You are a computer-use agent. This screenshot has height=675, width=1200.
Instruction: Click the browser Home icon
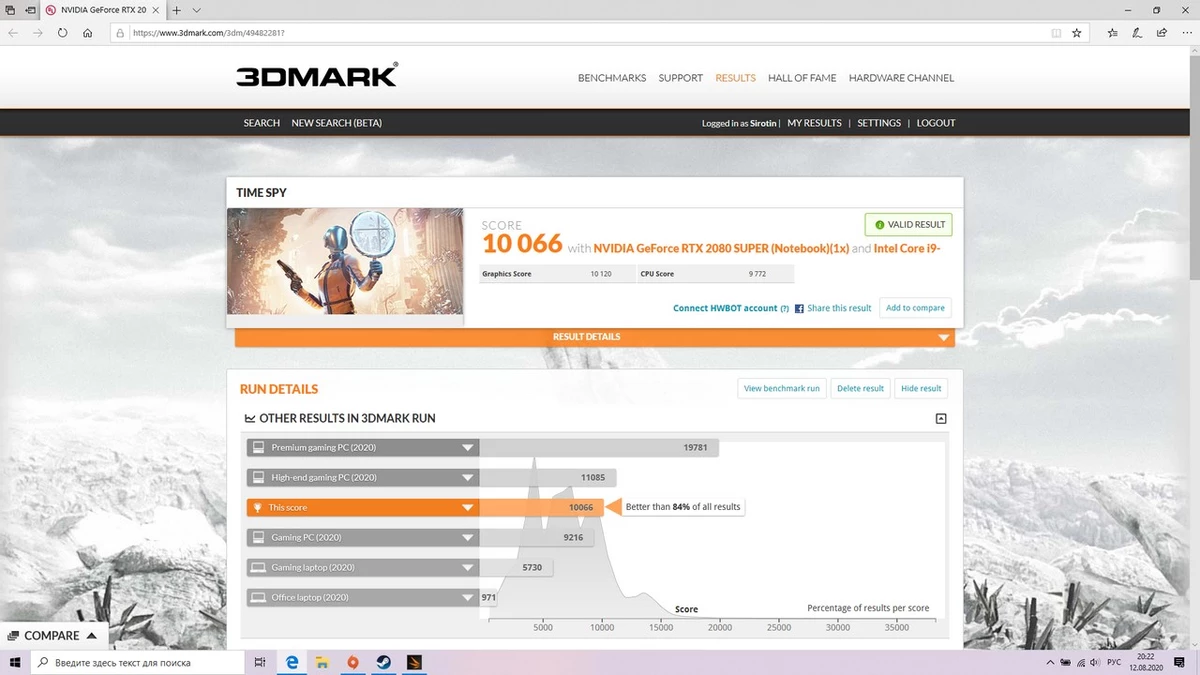pyautogui.click(x=88, y=33)
